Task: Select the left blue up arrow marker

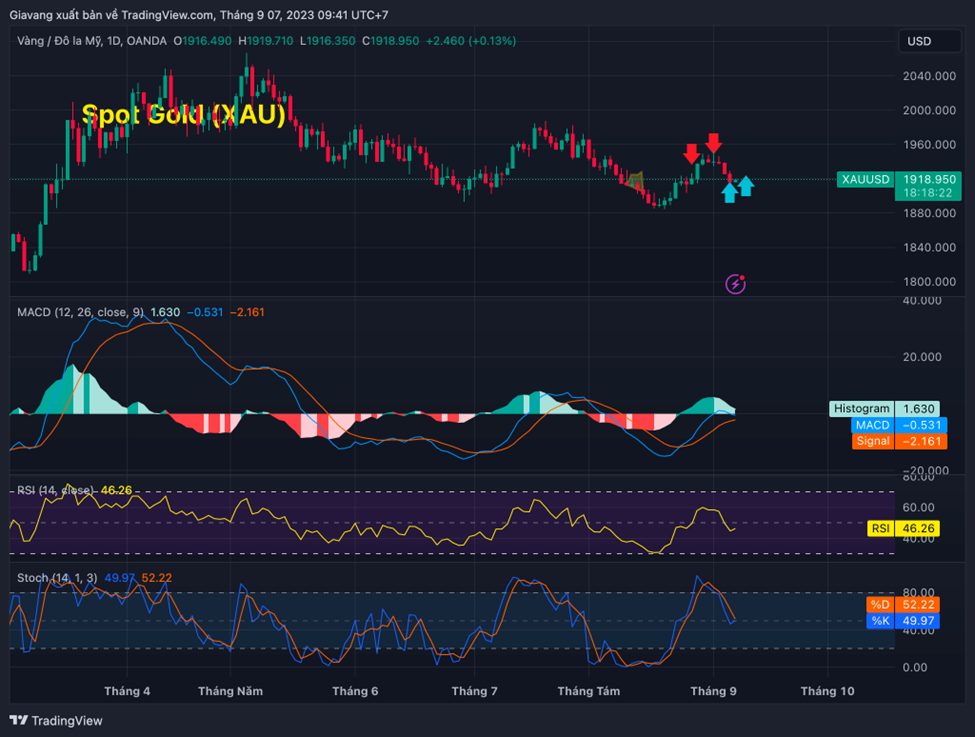Action: point(729,192)
